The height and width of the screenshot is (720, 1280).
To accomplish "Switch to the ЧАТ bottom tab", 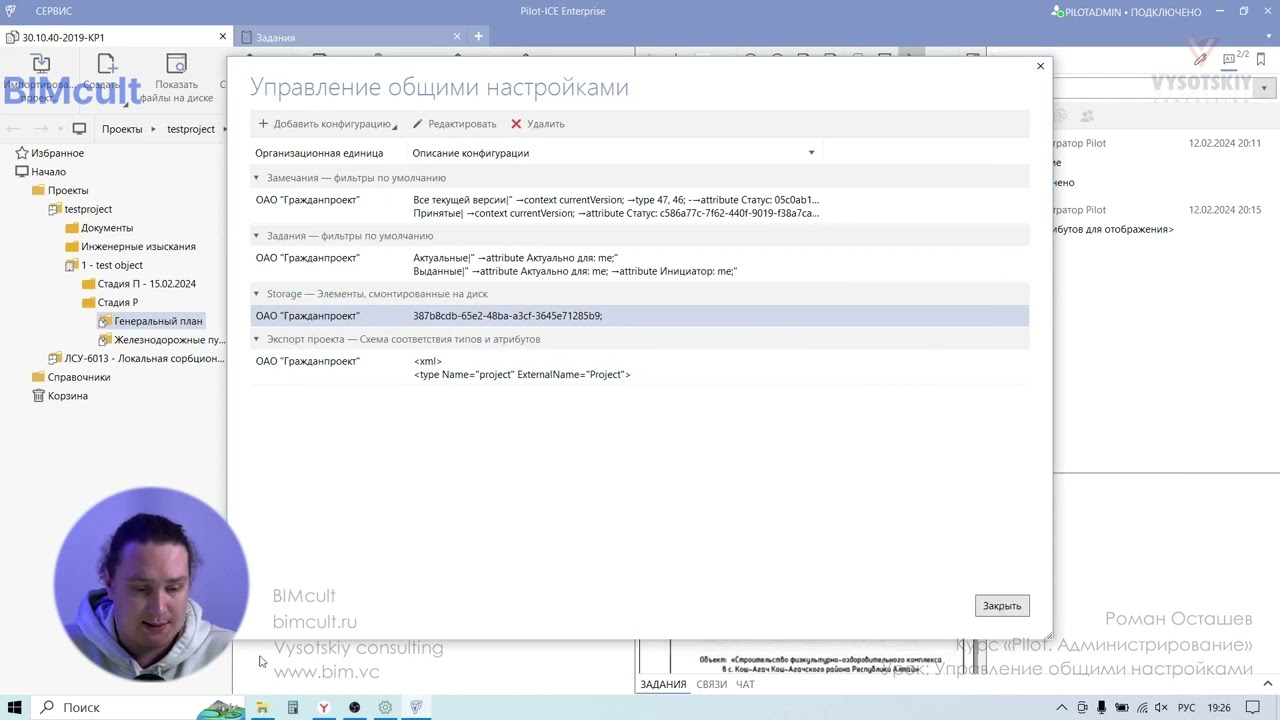I will (745, 685).
